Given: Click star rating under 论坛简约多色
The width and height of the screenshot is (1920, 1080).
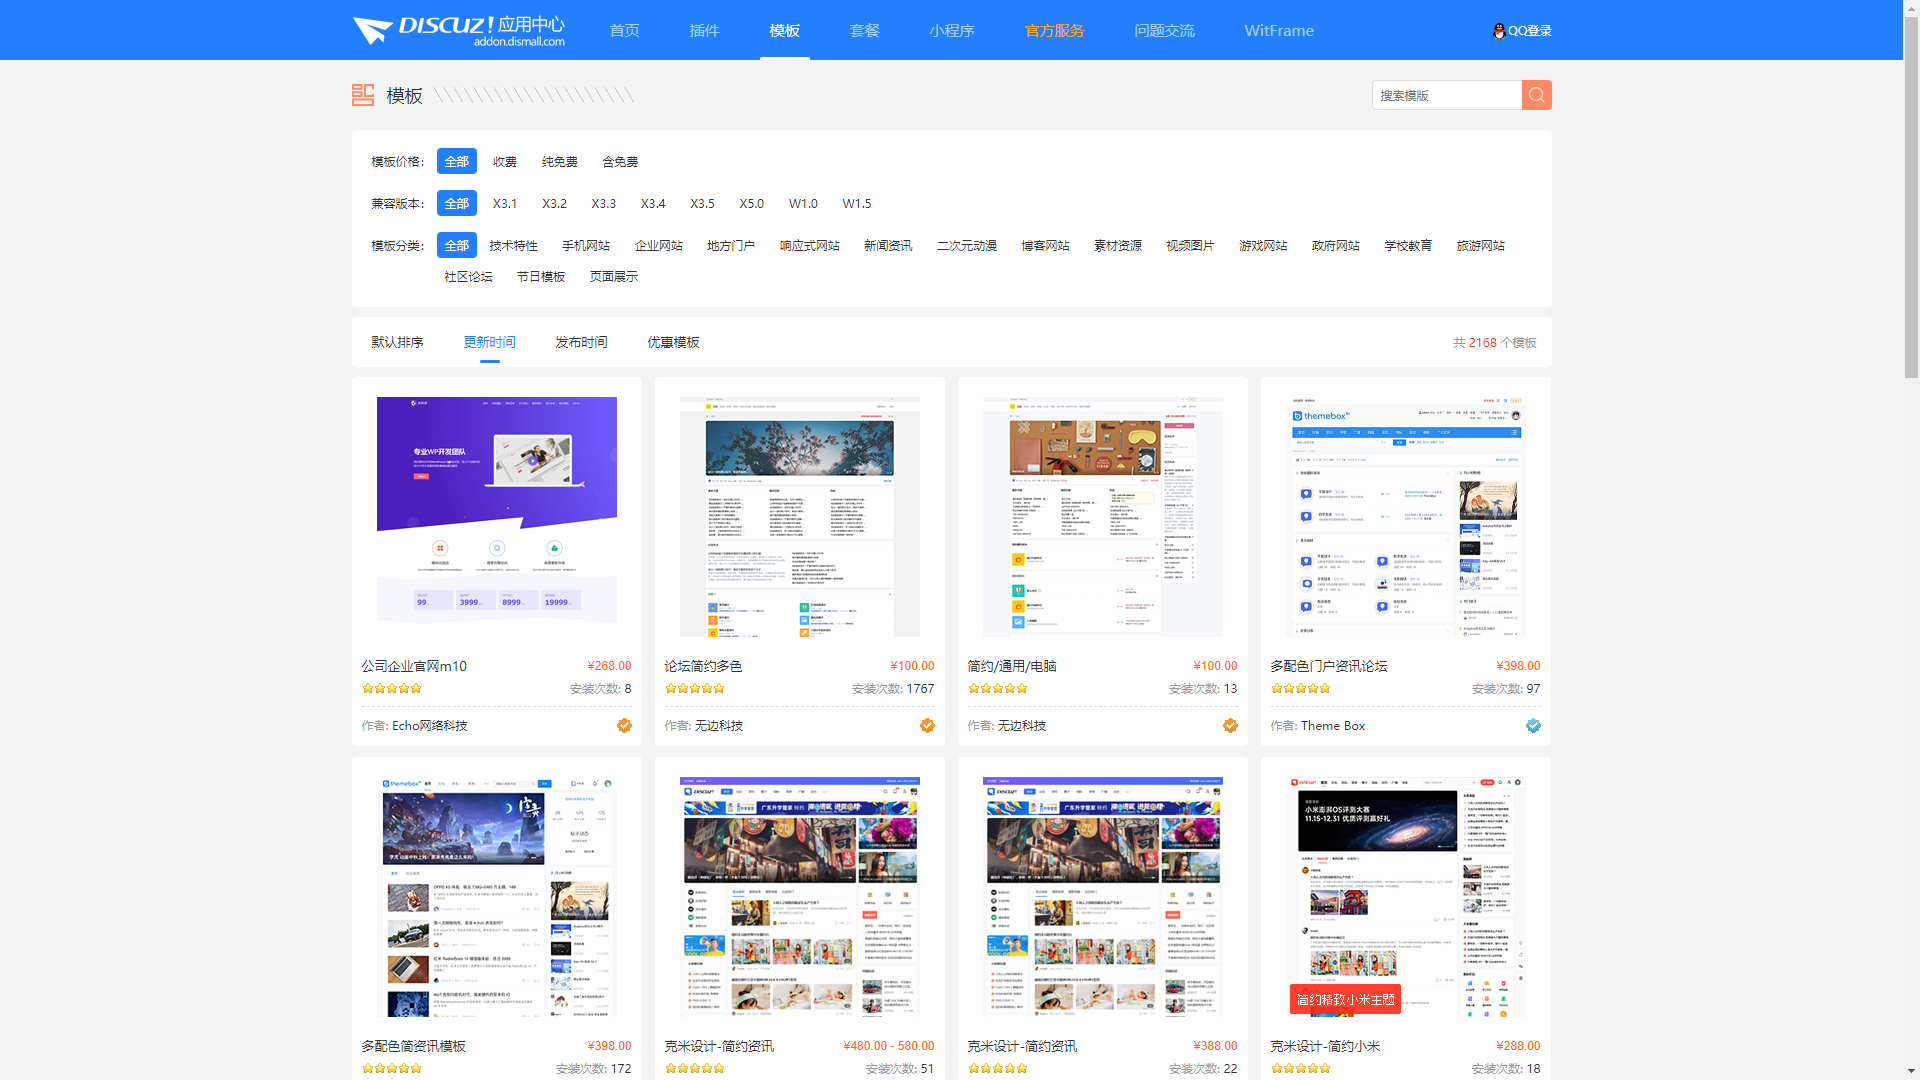Looking at the screenshot, I should [x=695, y=689].
